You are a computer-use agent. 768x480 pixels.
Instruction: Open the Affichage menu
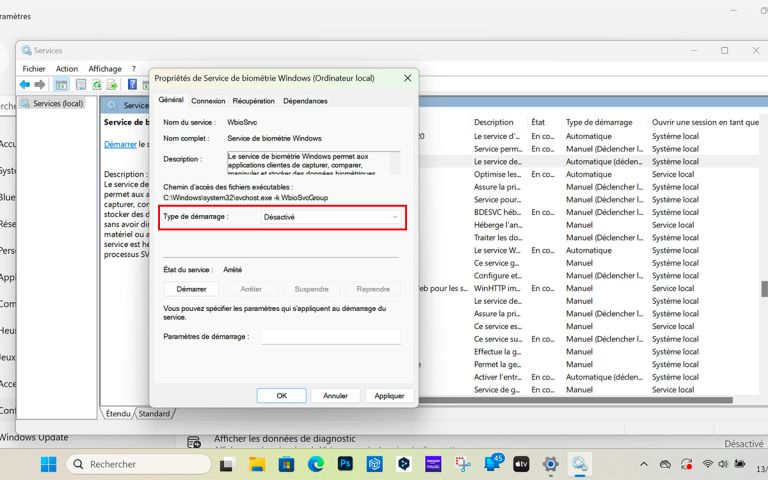[x=105, y=69]
